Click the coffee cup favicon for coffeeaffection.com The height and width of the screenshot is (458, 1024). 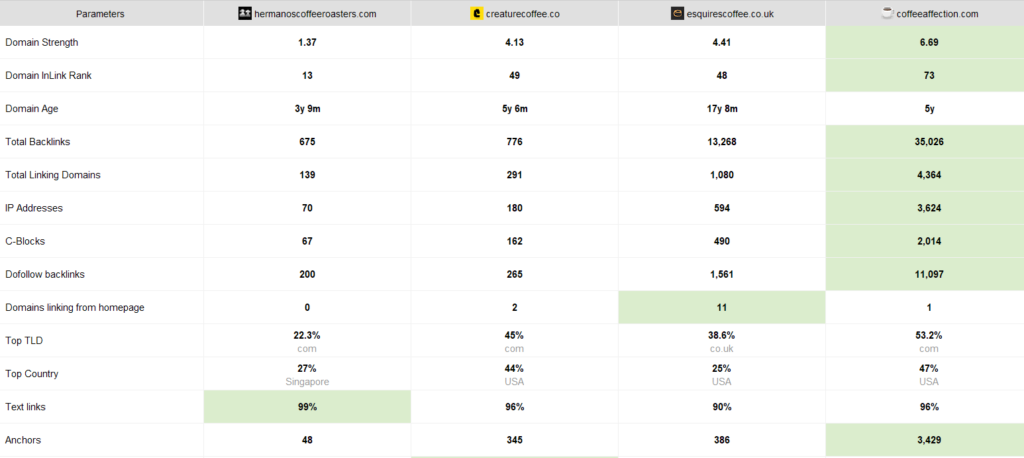click(x=887, y=14)
